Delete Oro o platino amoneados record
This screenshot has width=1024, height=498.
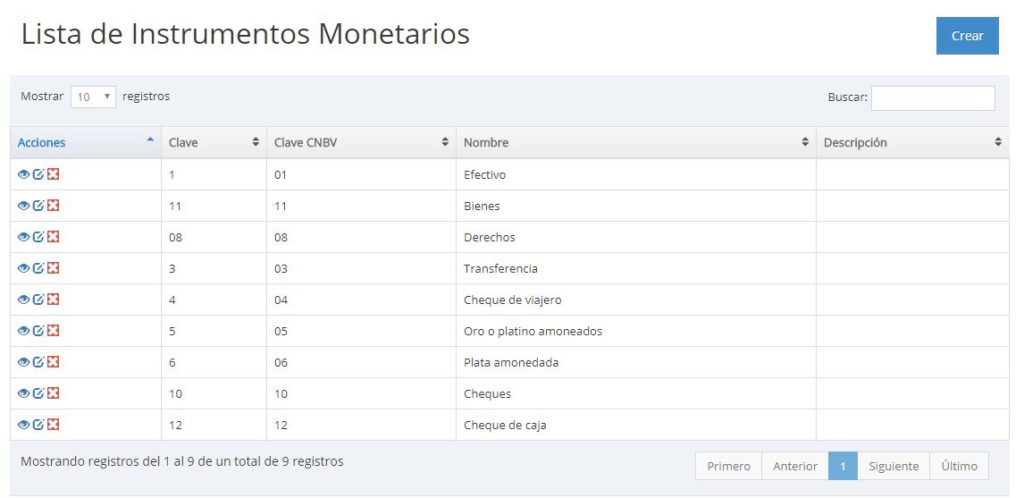point(54,331)
